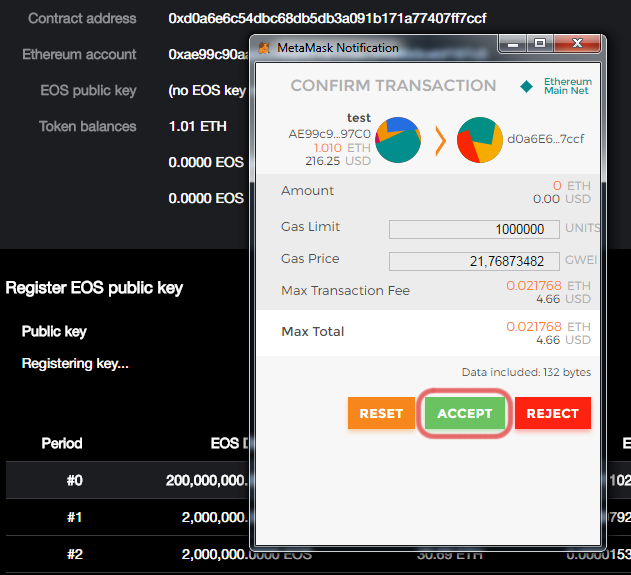Click the 'Data included: 132 bytes' text

tap(526, 372)
